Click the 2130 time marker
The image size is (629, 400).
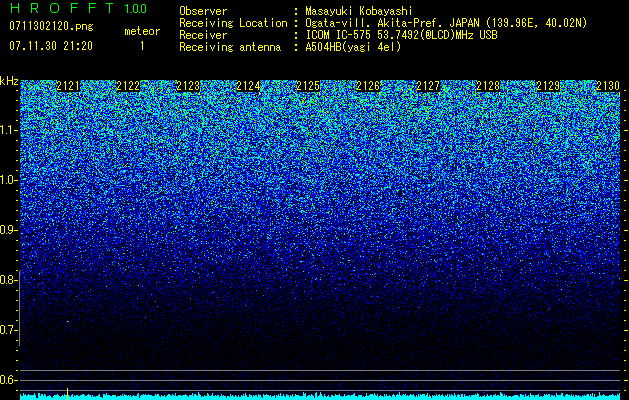point(608,86)
